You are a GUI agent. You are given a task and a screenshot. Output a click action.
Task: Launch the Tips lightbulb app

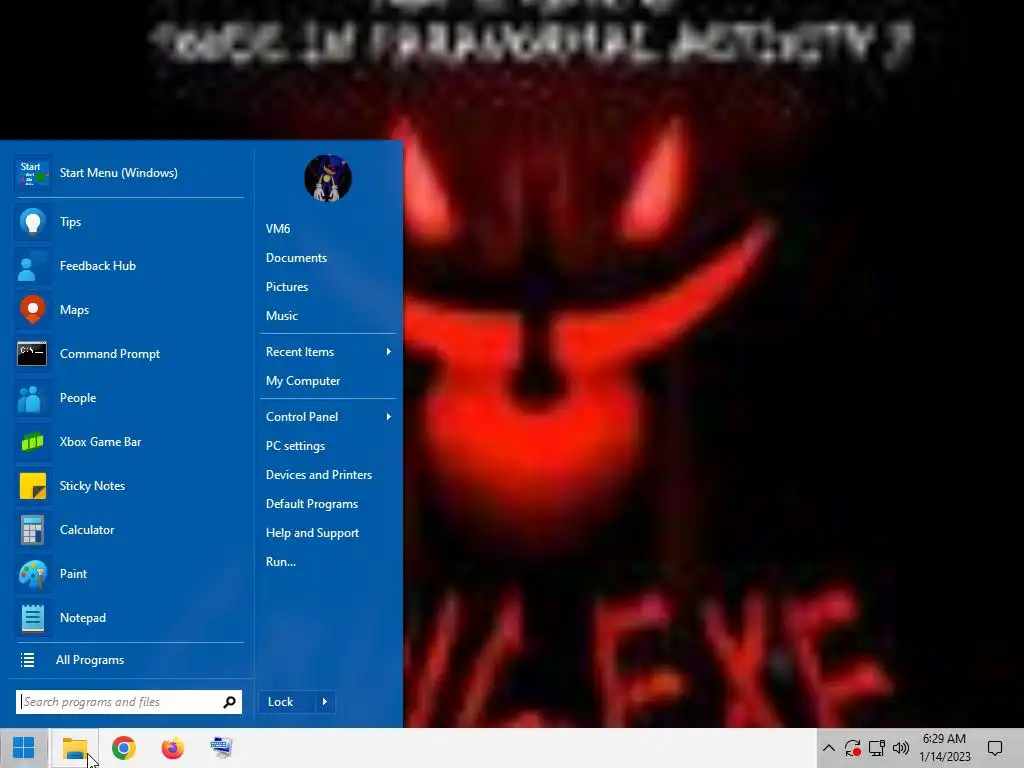coord(129,222)
